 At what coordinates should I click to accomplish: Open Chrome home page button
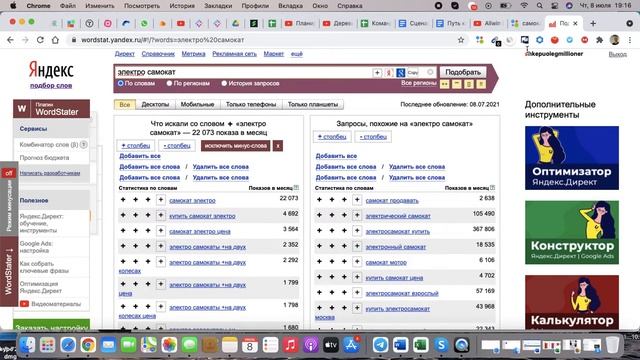click(x=56, y=40)
